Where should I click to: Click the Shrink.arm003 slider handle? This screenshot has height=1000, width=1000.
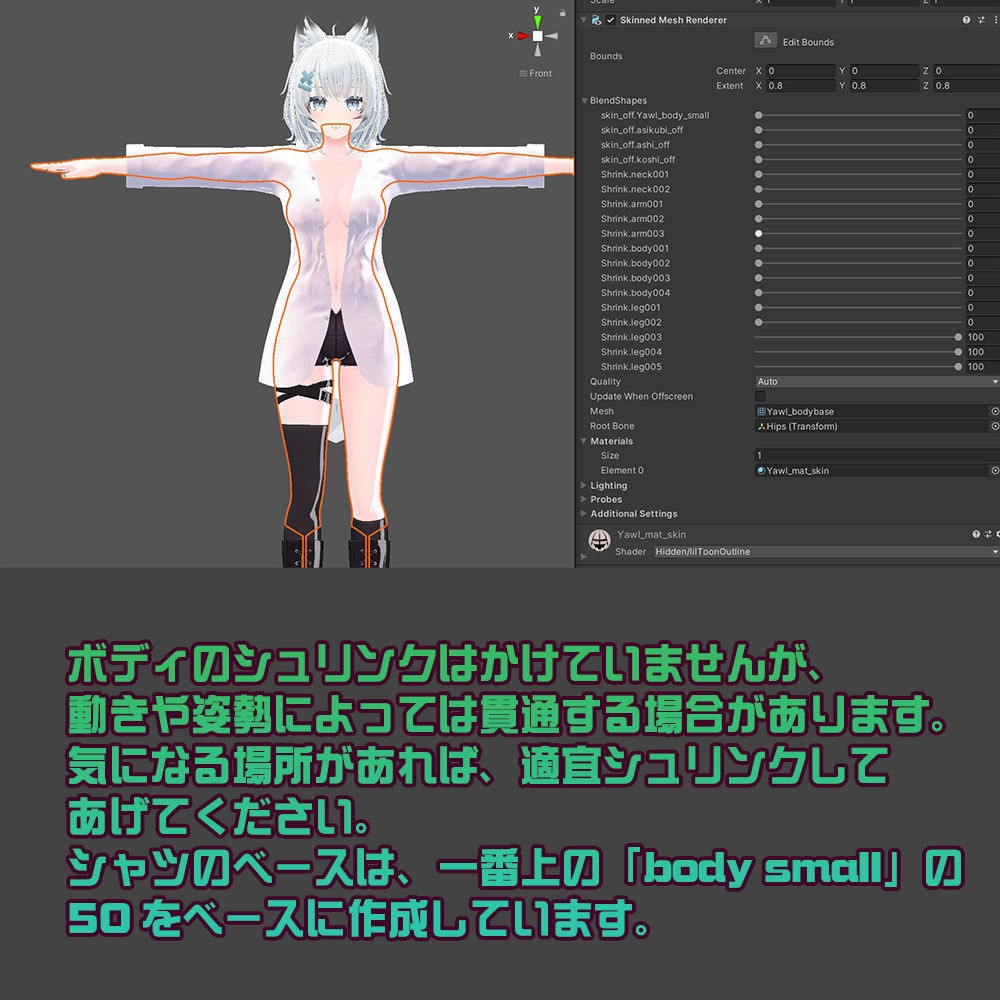[758, 233]
